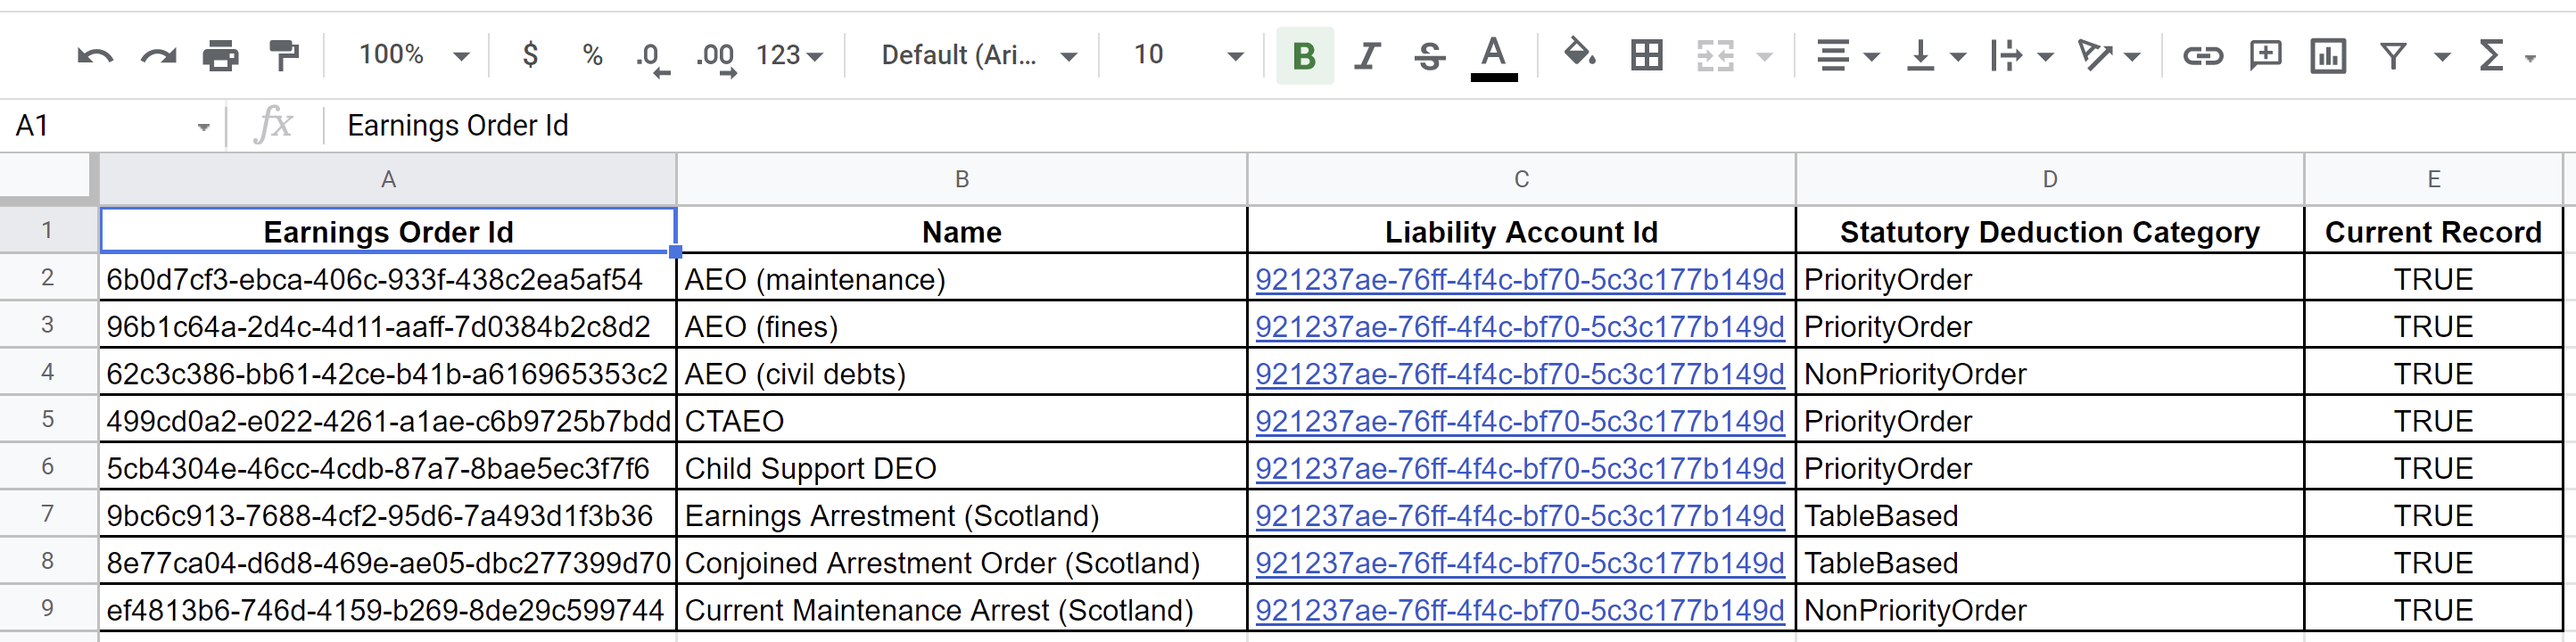Select column B header

point(962,179)
